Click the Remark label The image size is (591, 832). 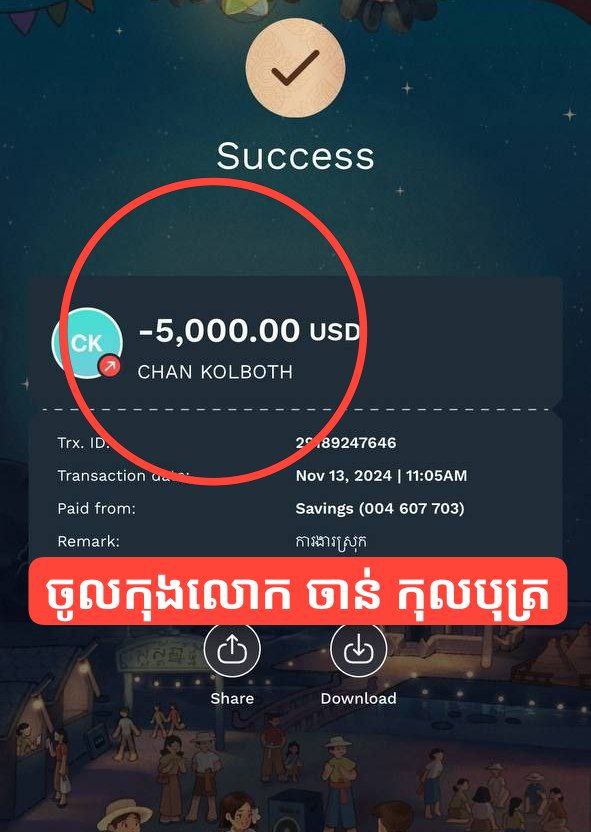(x=89, y=541)
